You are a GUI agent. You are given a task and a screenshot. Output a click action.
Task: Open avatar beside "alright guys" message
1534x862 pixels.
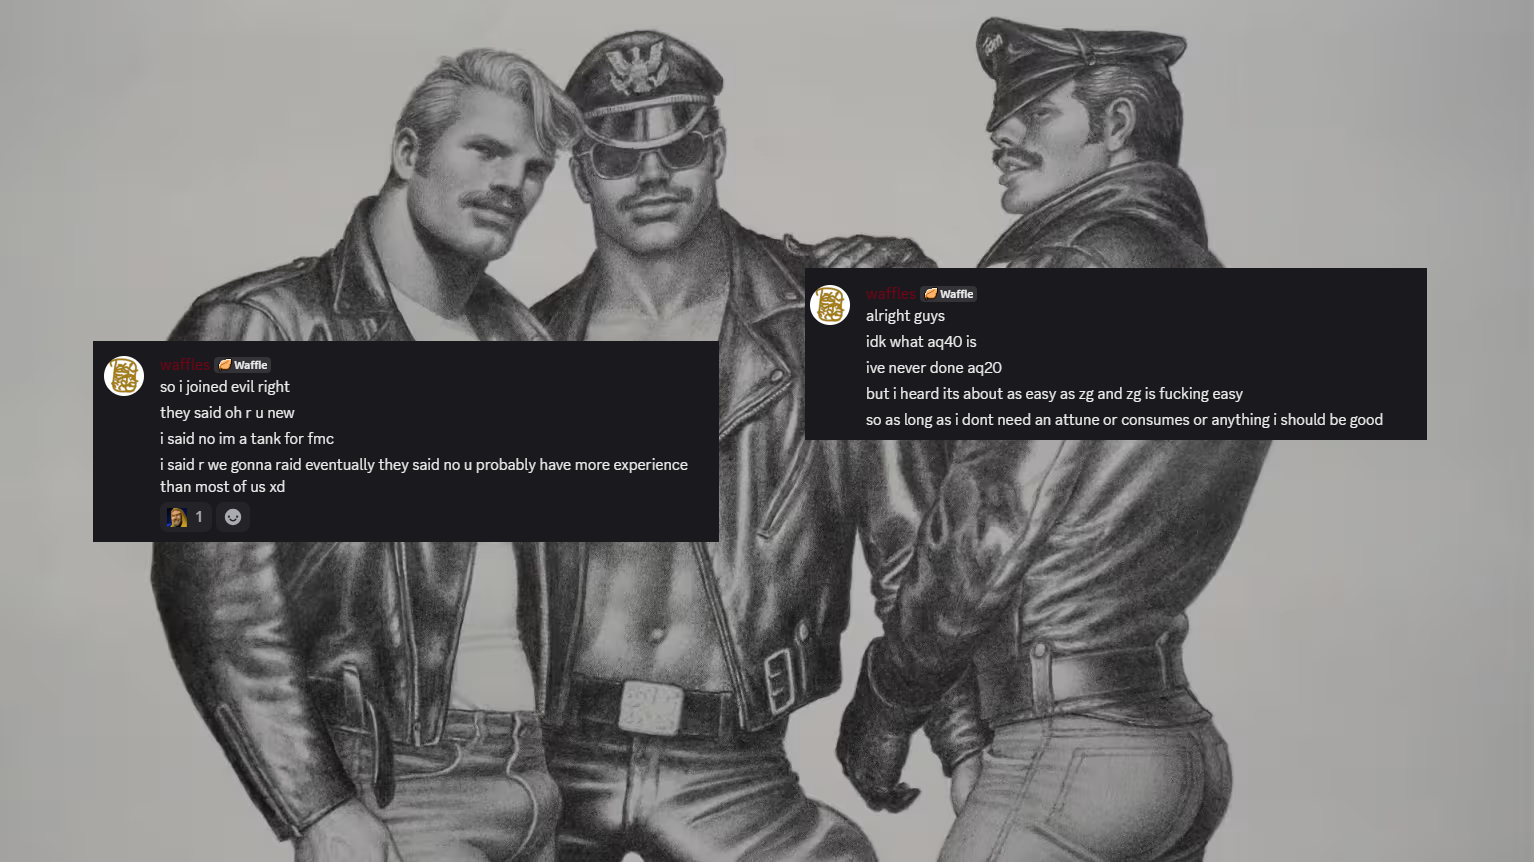(x=830, y=305)
